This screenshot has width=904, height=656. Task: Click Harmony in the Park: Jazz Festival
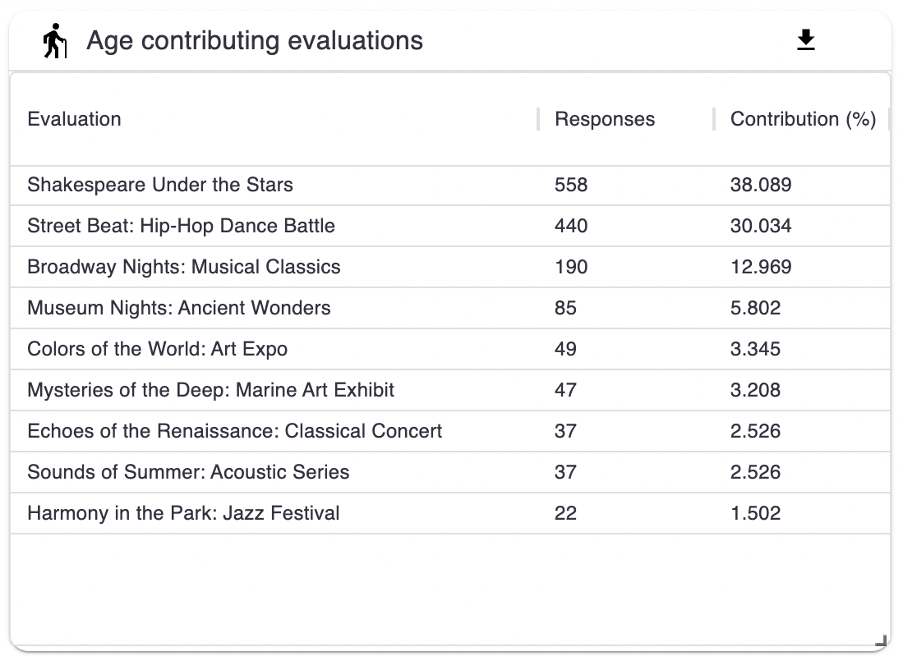click(183, 513)
